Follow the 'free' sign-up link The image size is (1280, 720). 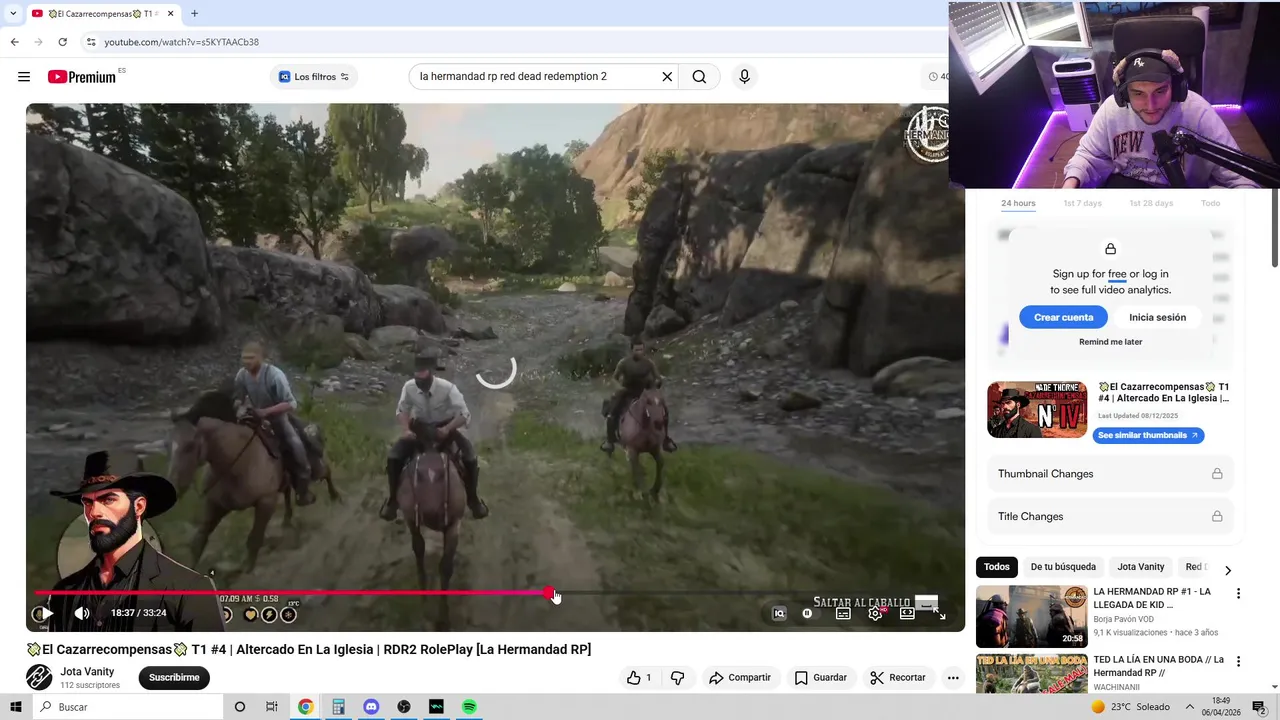[1117, 274]
